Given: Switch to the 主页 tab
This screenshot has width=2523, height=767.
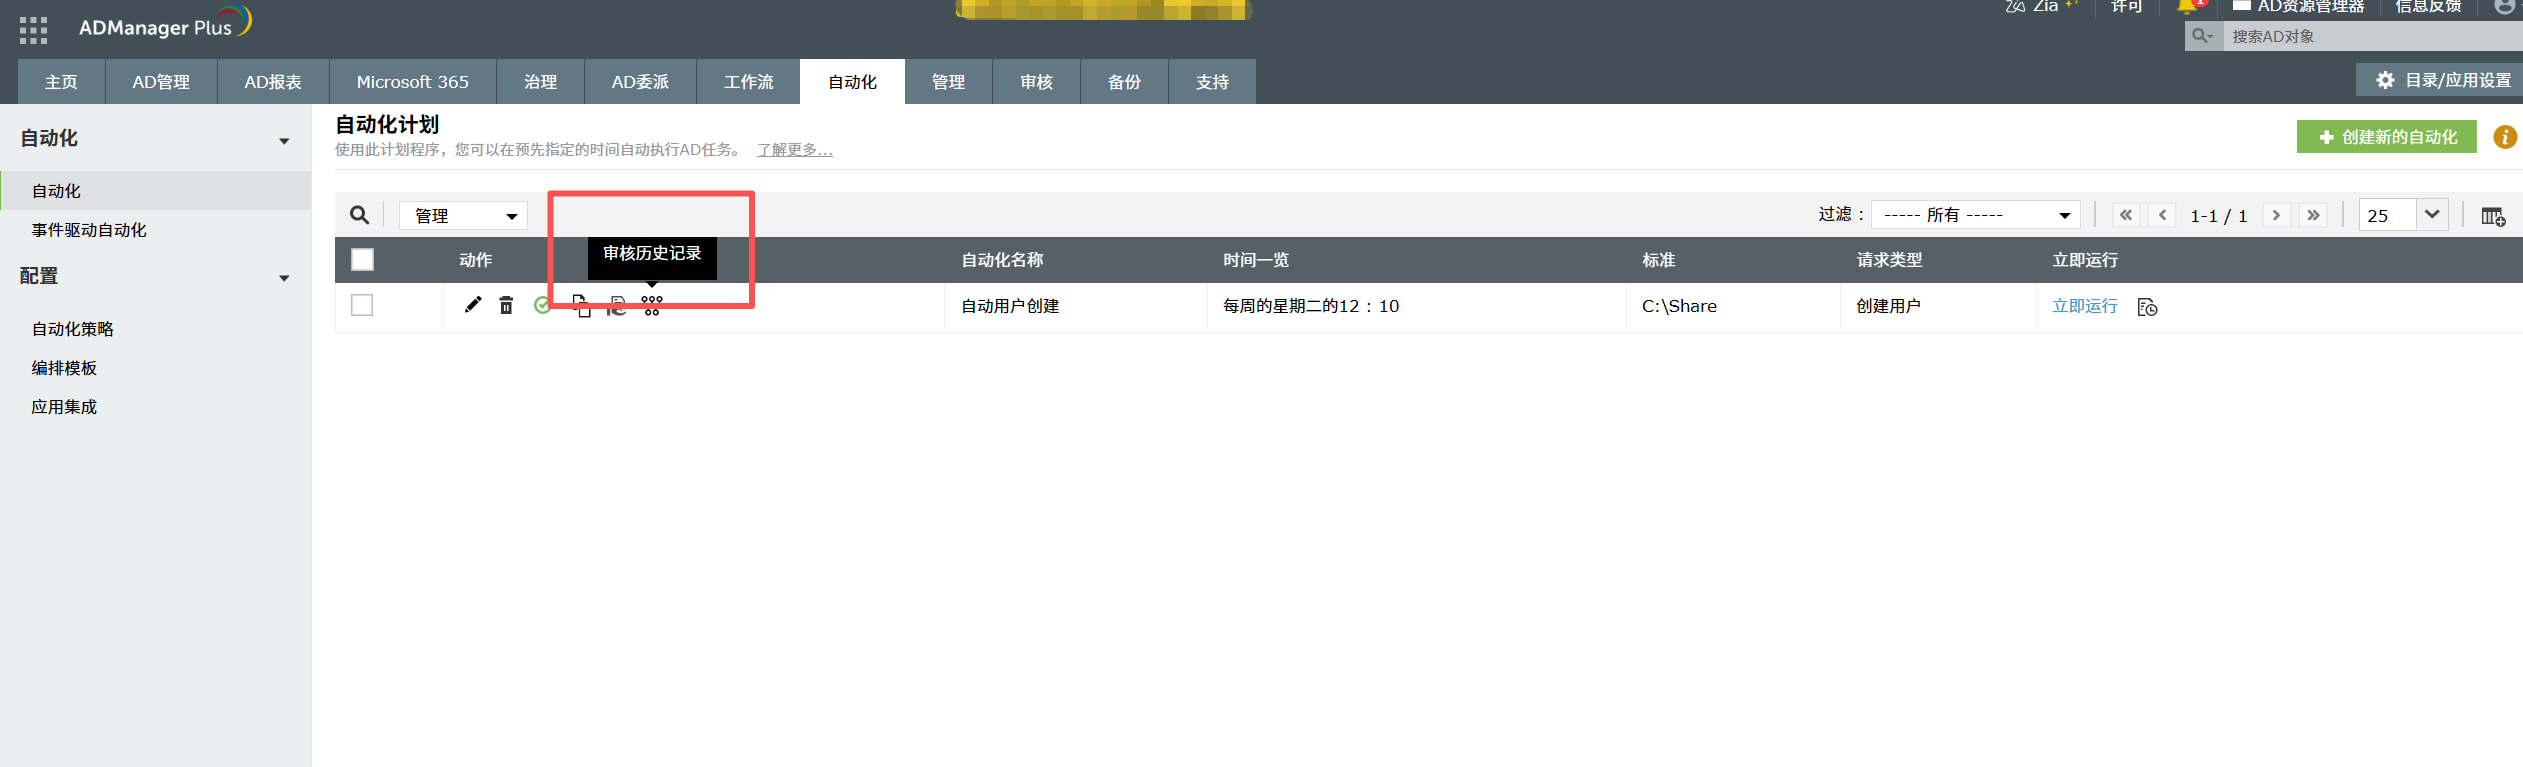Looking at the screenshot, I should 61,82.
